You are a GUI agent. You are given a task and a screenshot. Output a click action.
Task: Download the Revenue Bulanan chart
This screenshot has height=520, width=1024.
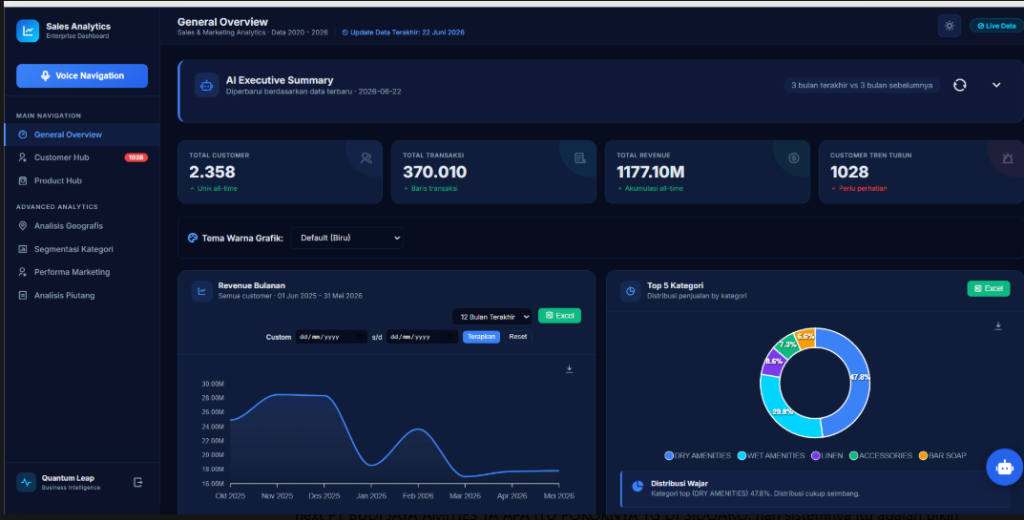point(569,369)
